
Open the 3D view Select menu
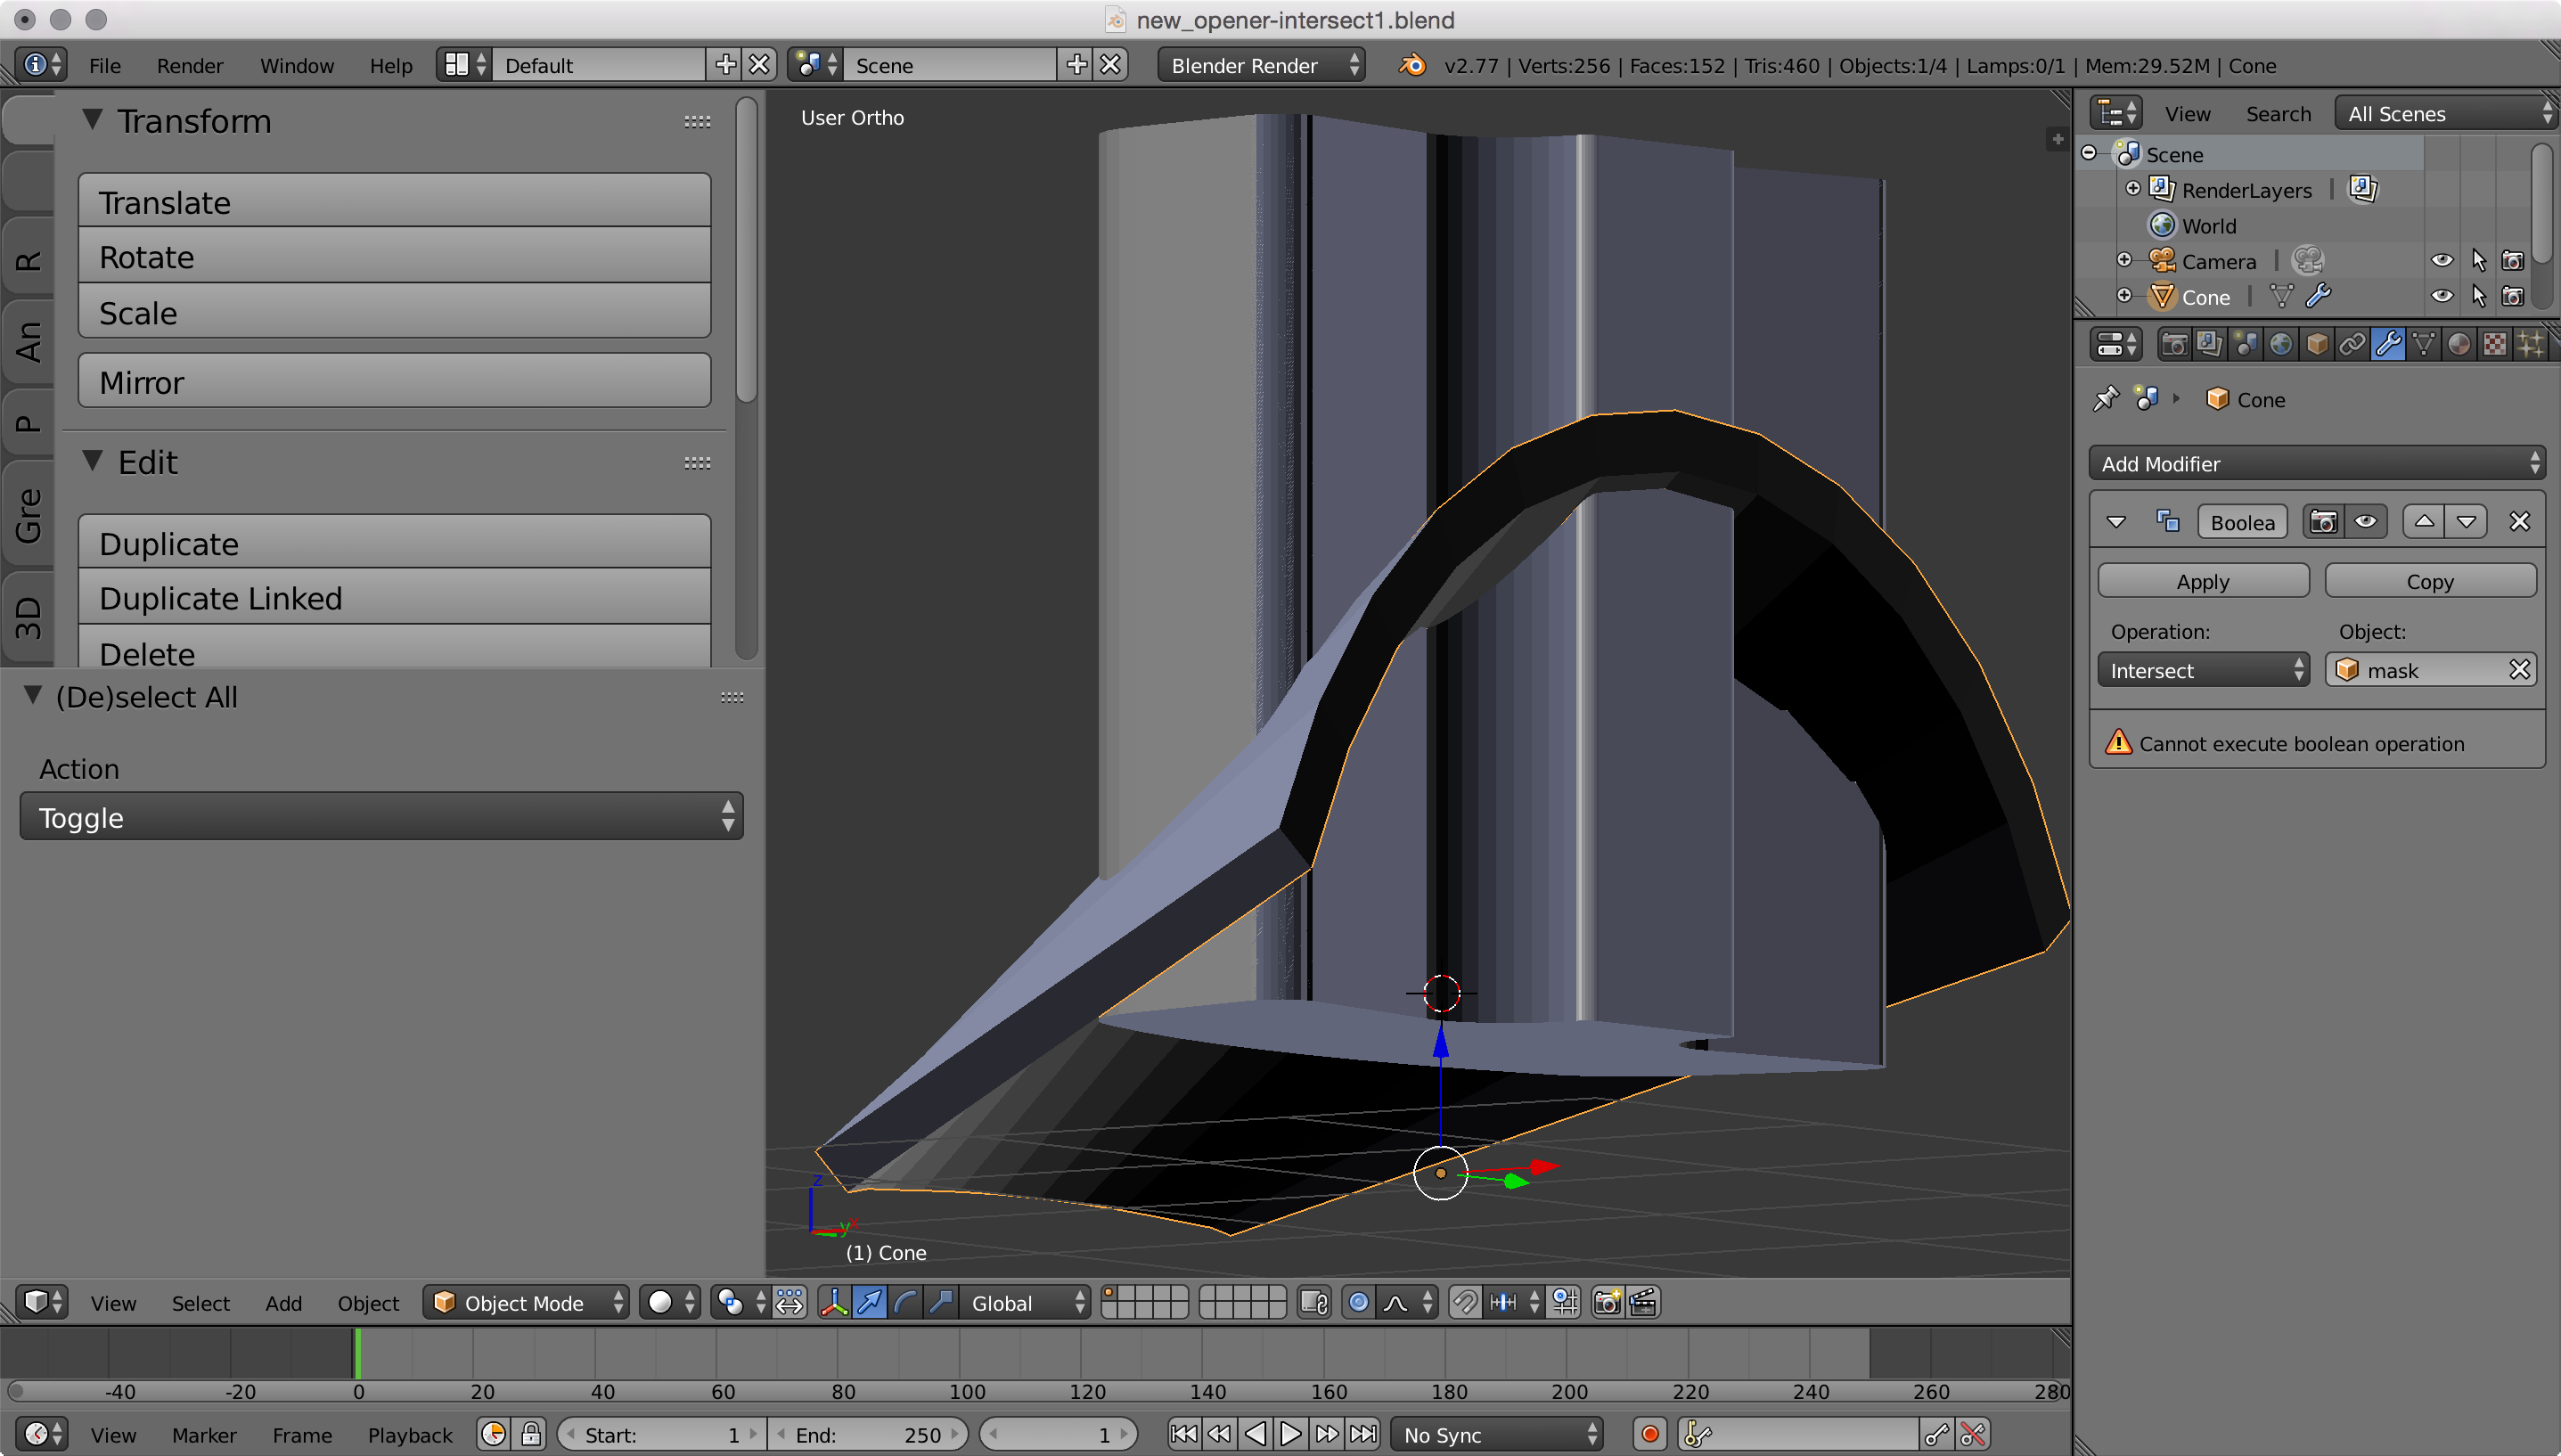[x=200, y=1302]
